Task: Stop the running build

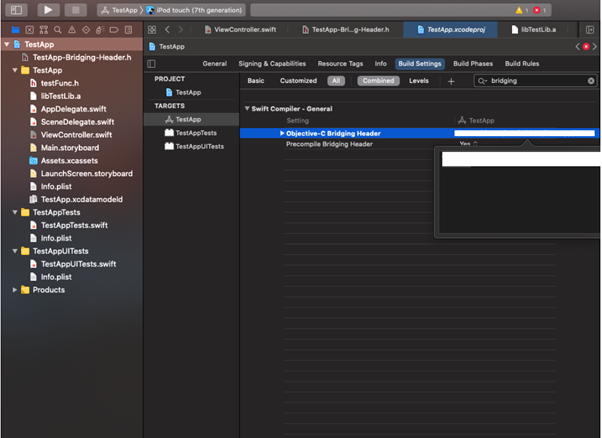Action: click(76, 10)
